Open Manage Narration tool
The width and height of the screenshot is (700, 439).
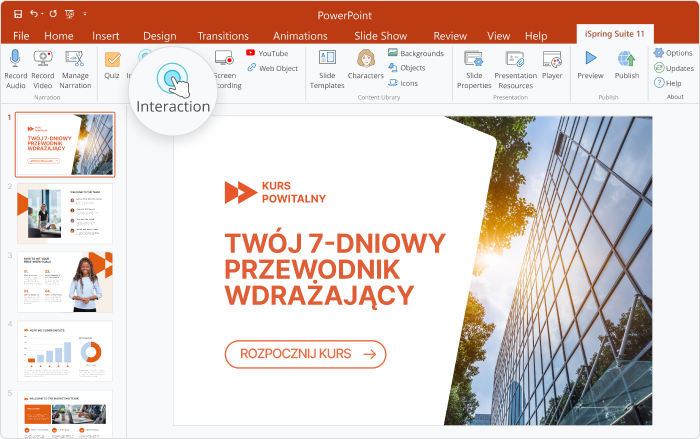[75, 69]
